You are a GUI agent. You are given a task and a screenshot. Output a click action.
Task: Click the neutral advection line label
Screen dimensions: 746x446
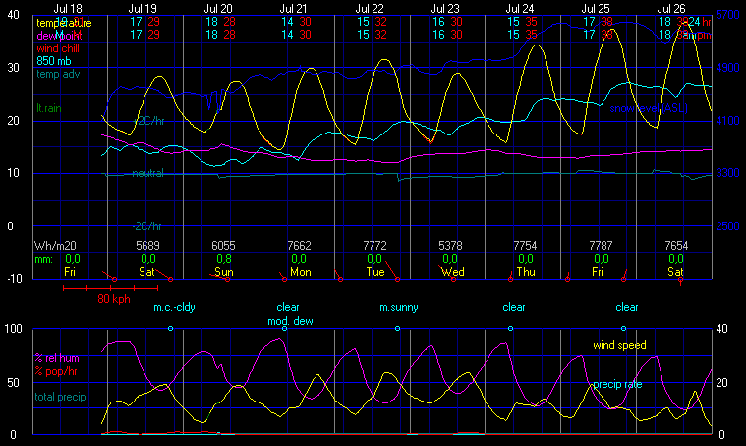coord(148,173)
